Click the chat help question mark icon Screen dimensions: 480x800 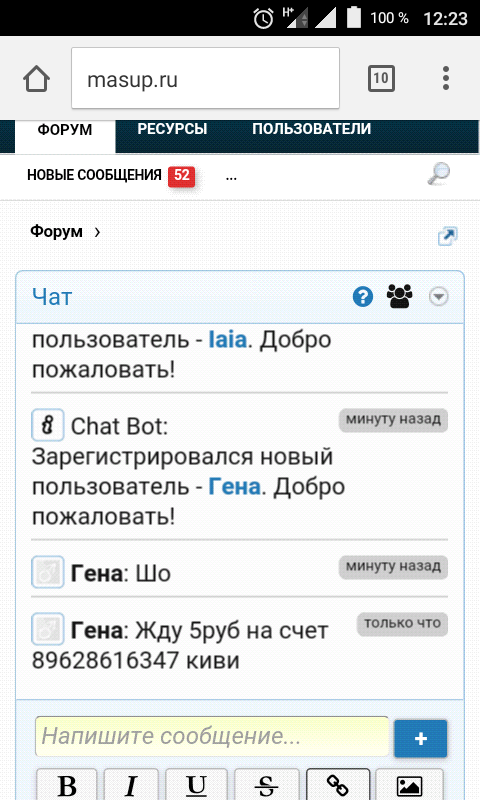pyautogui.click(x=363, y=296)
